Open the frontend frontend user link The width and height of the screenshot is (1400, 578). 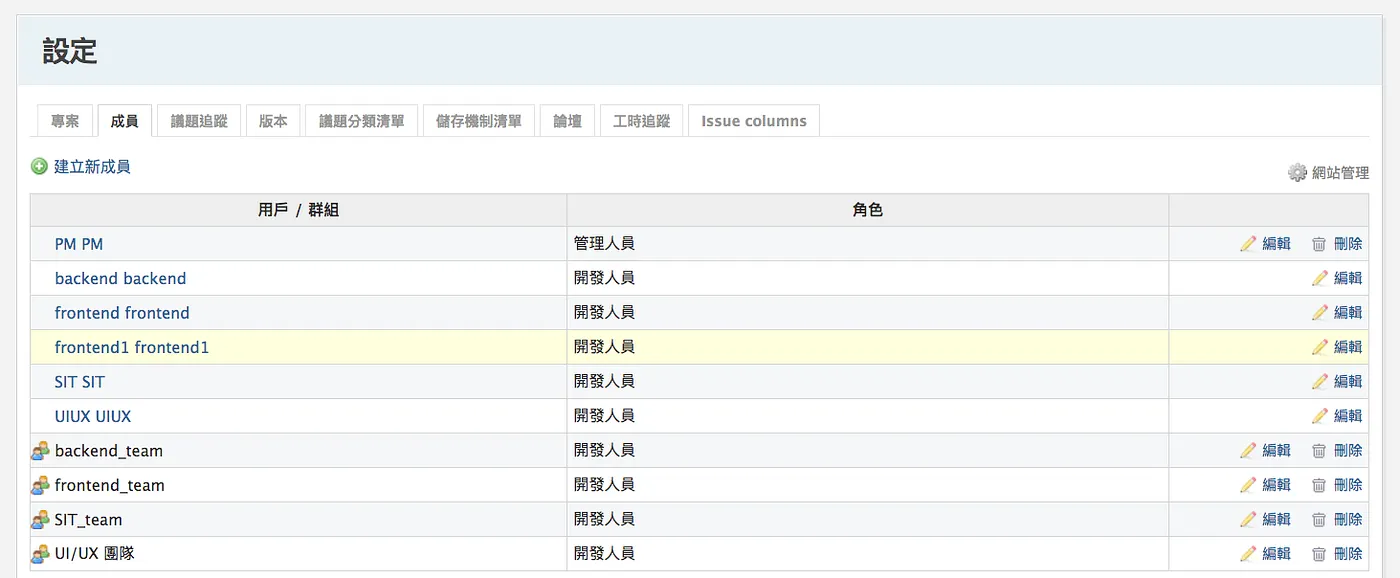pos(122,313)
